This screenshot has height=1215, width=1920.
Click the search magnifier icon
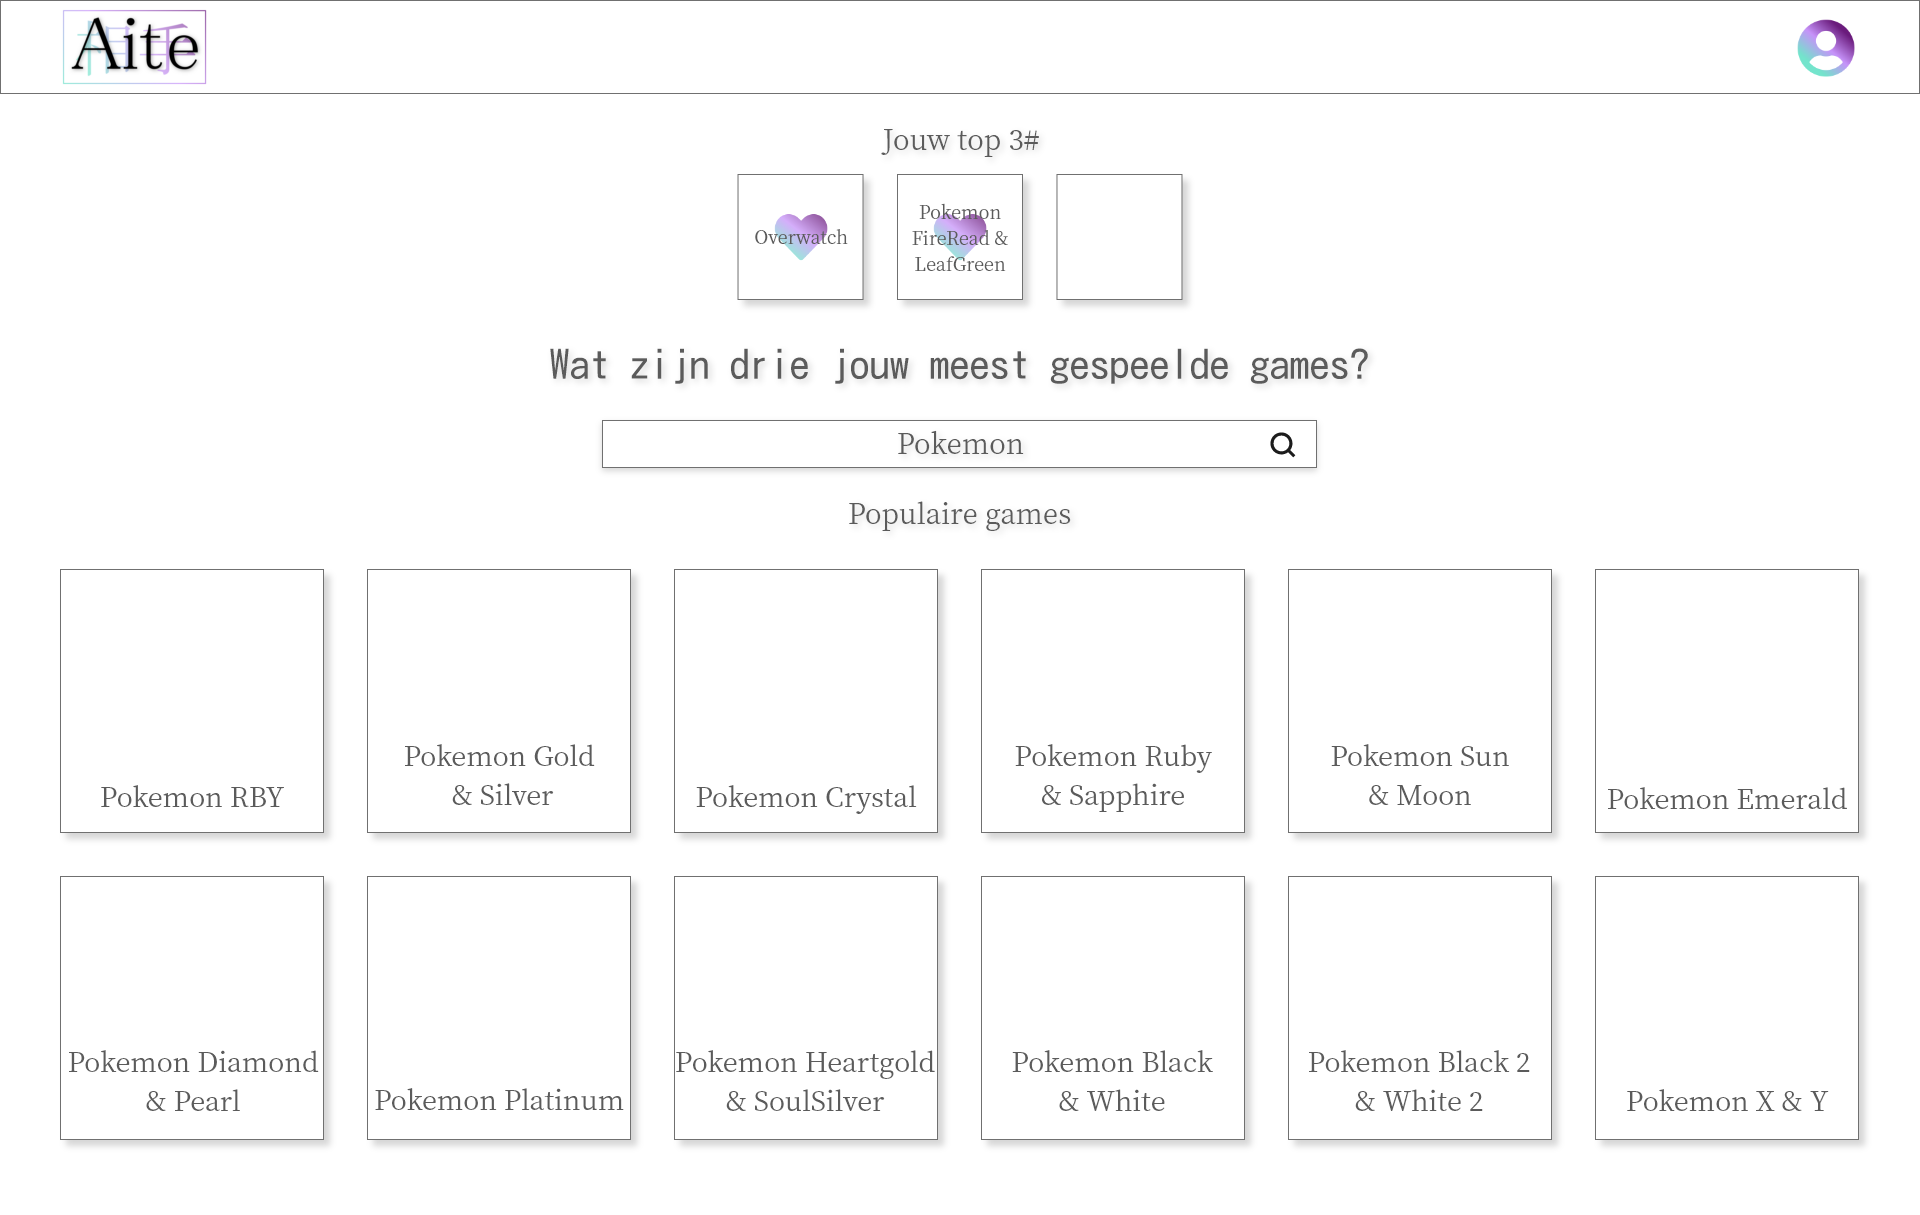1282,444
